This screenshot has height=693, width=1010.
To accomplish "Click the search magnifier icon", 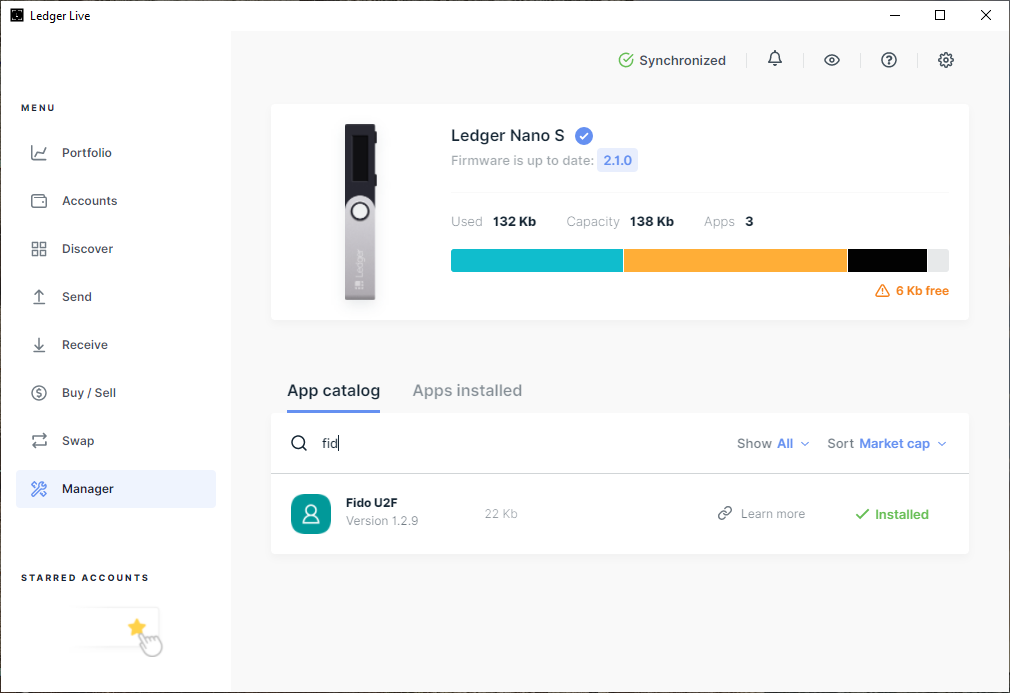I will click(x=298, y=443).
